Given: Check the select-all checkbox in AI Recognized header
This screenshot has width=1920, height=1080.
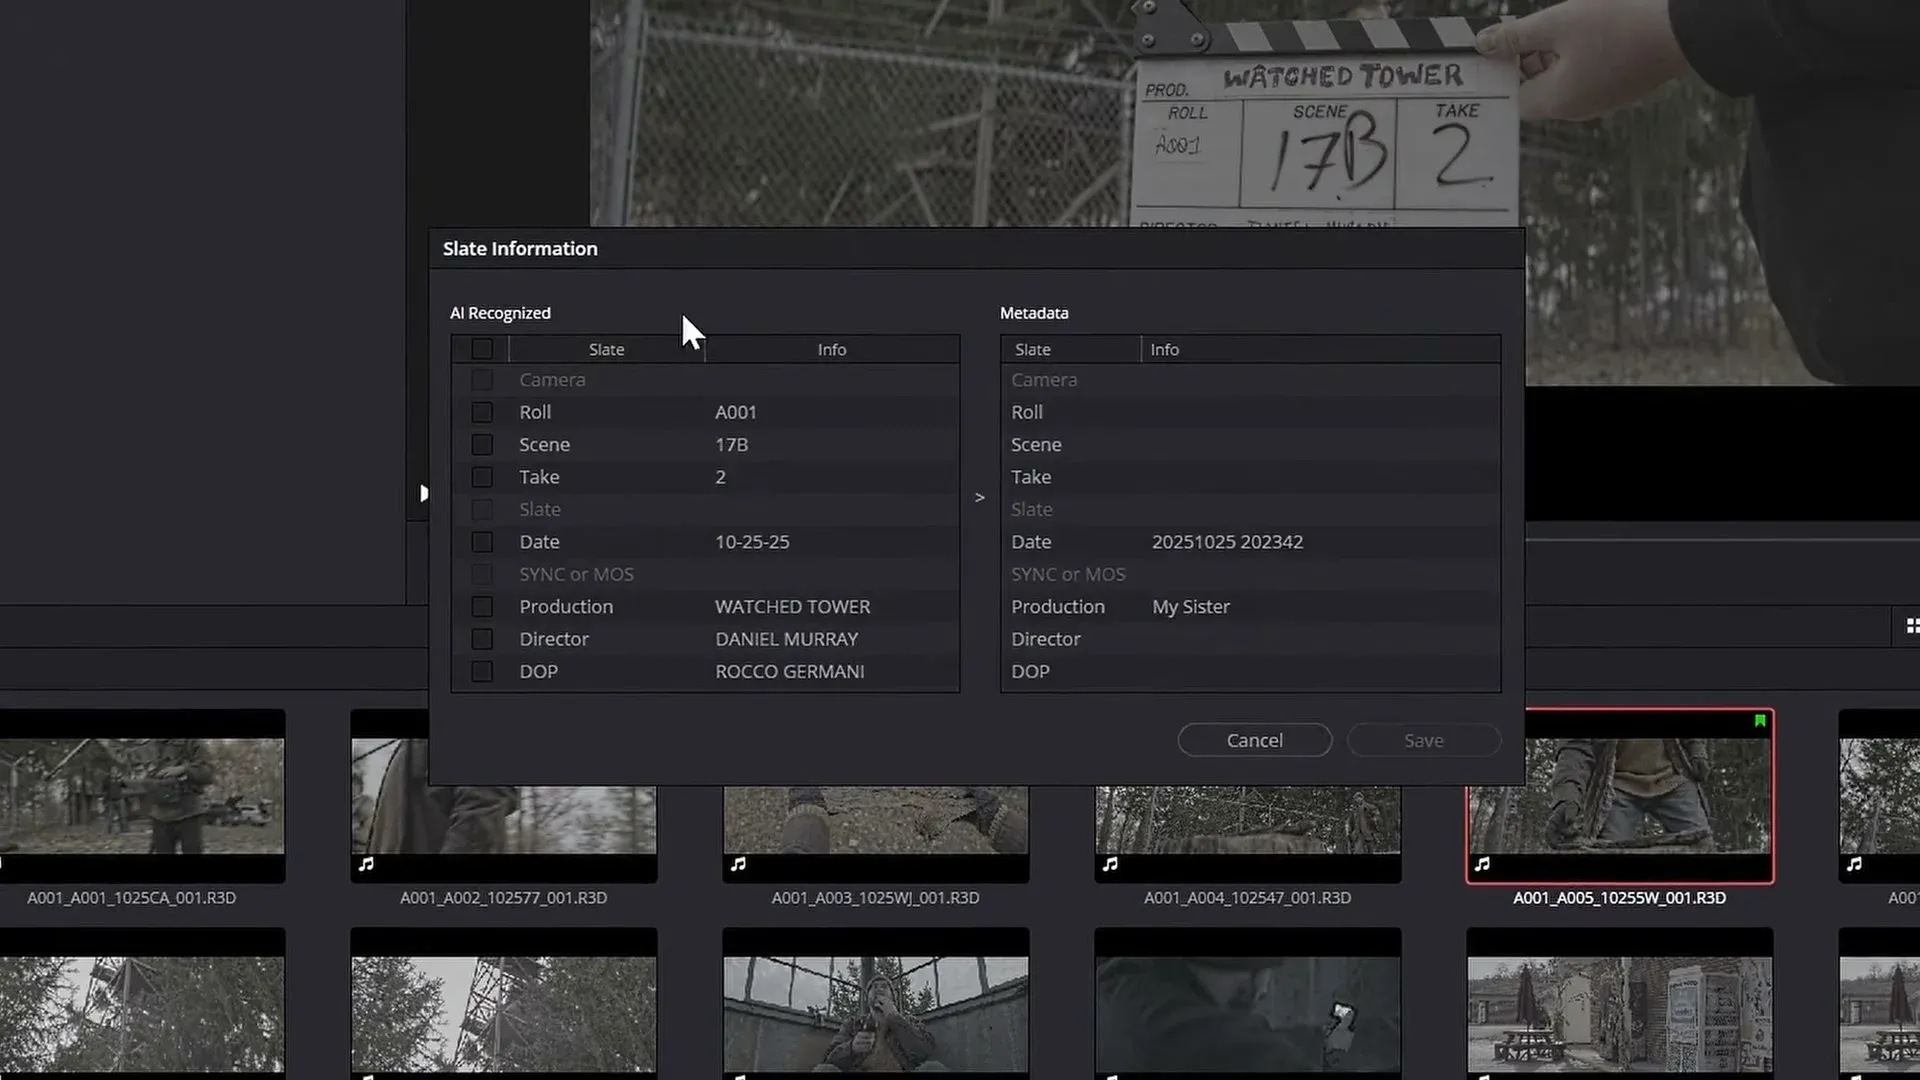Looking at the screenshot, I should pos(482,349).
